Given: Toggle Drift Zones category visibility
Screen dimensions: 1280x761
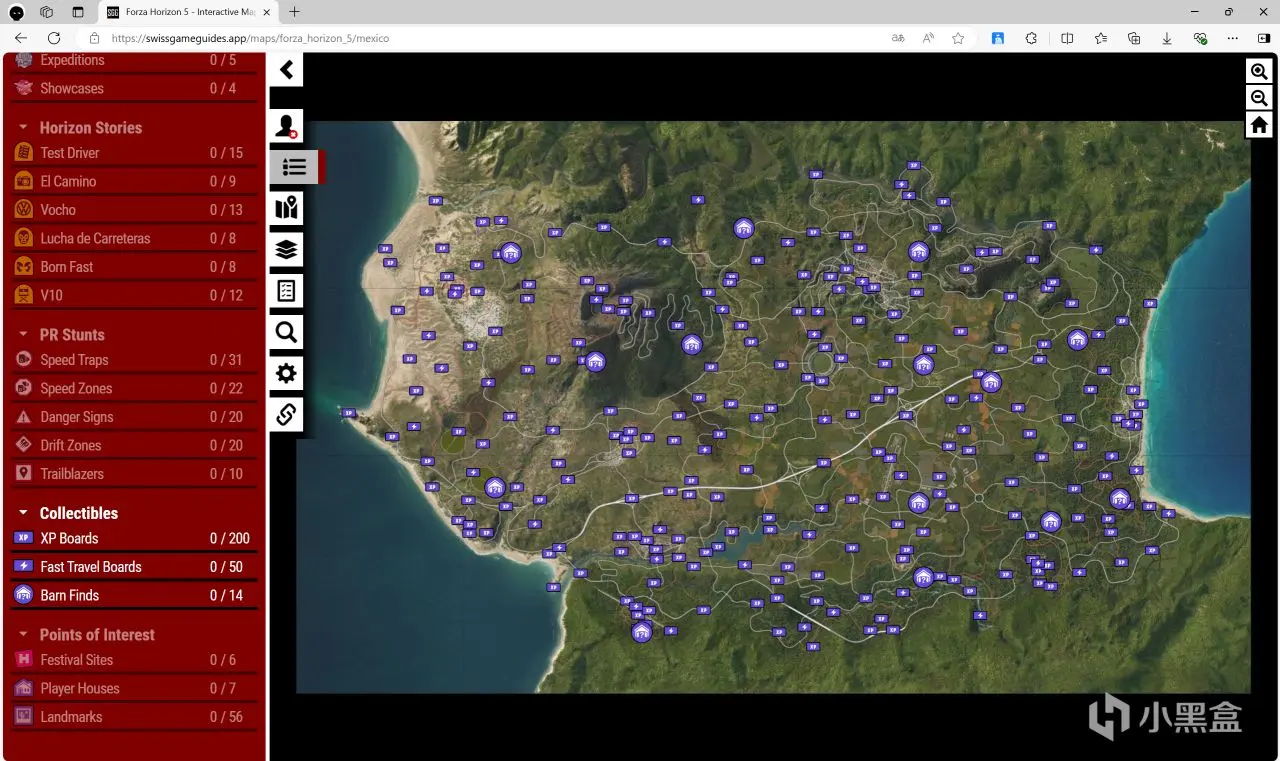Looking at the screenshot, I should [x=134, y=445].
